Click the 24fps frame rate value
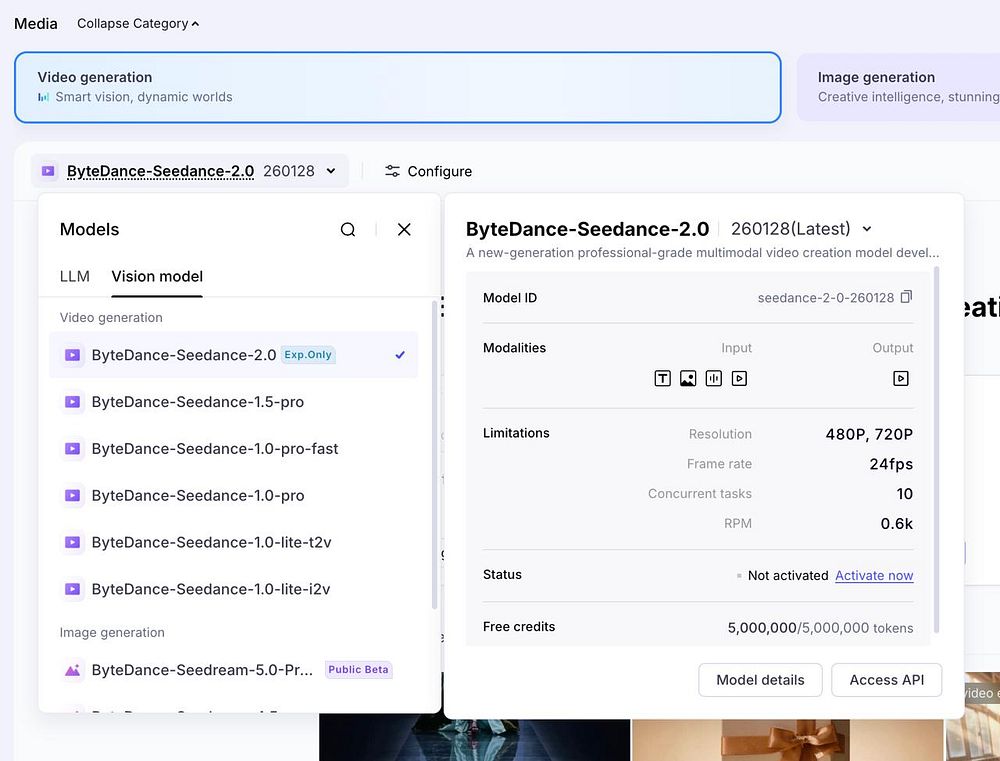1000x761 pixels. point(891,464)
